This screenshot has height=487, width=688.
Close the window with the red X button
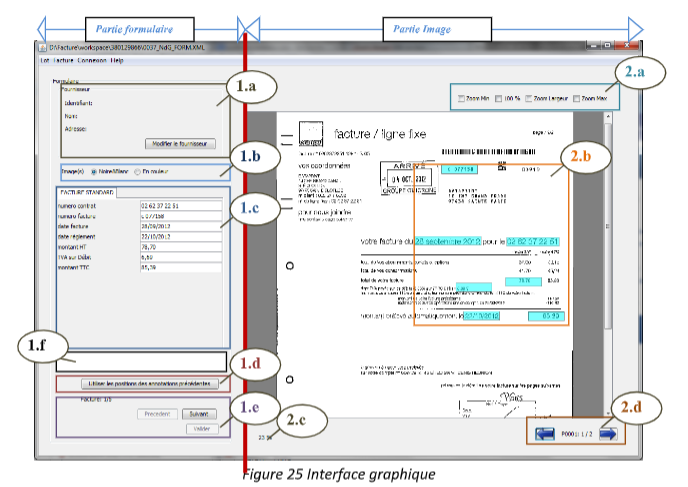pos(627,45)
